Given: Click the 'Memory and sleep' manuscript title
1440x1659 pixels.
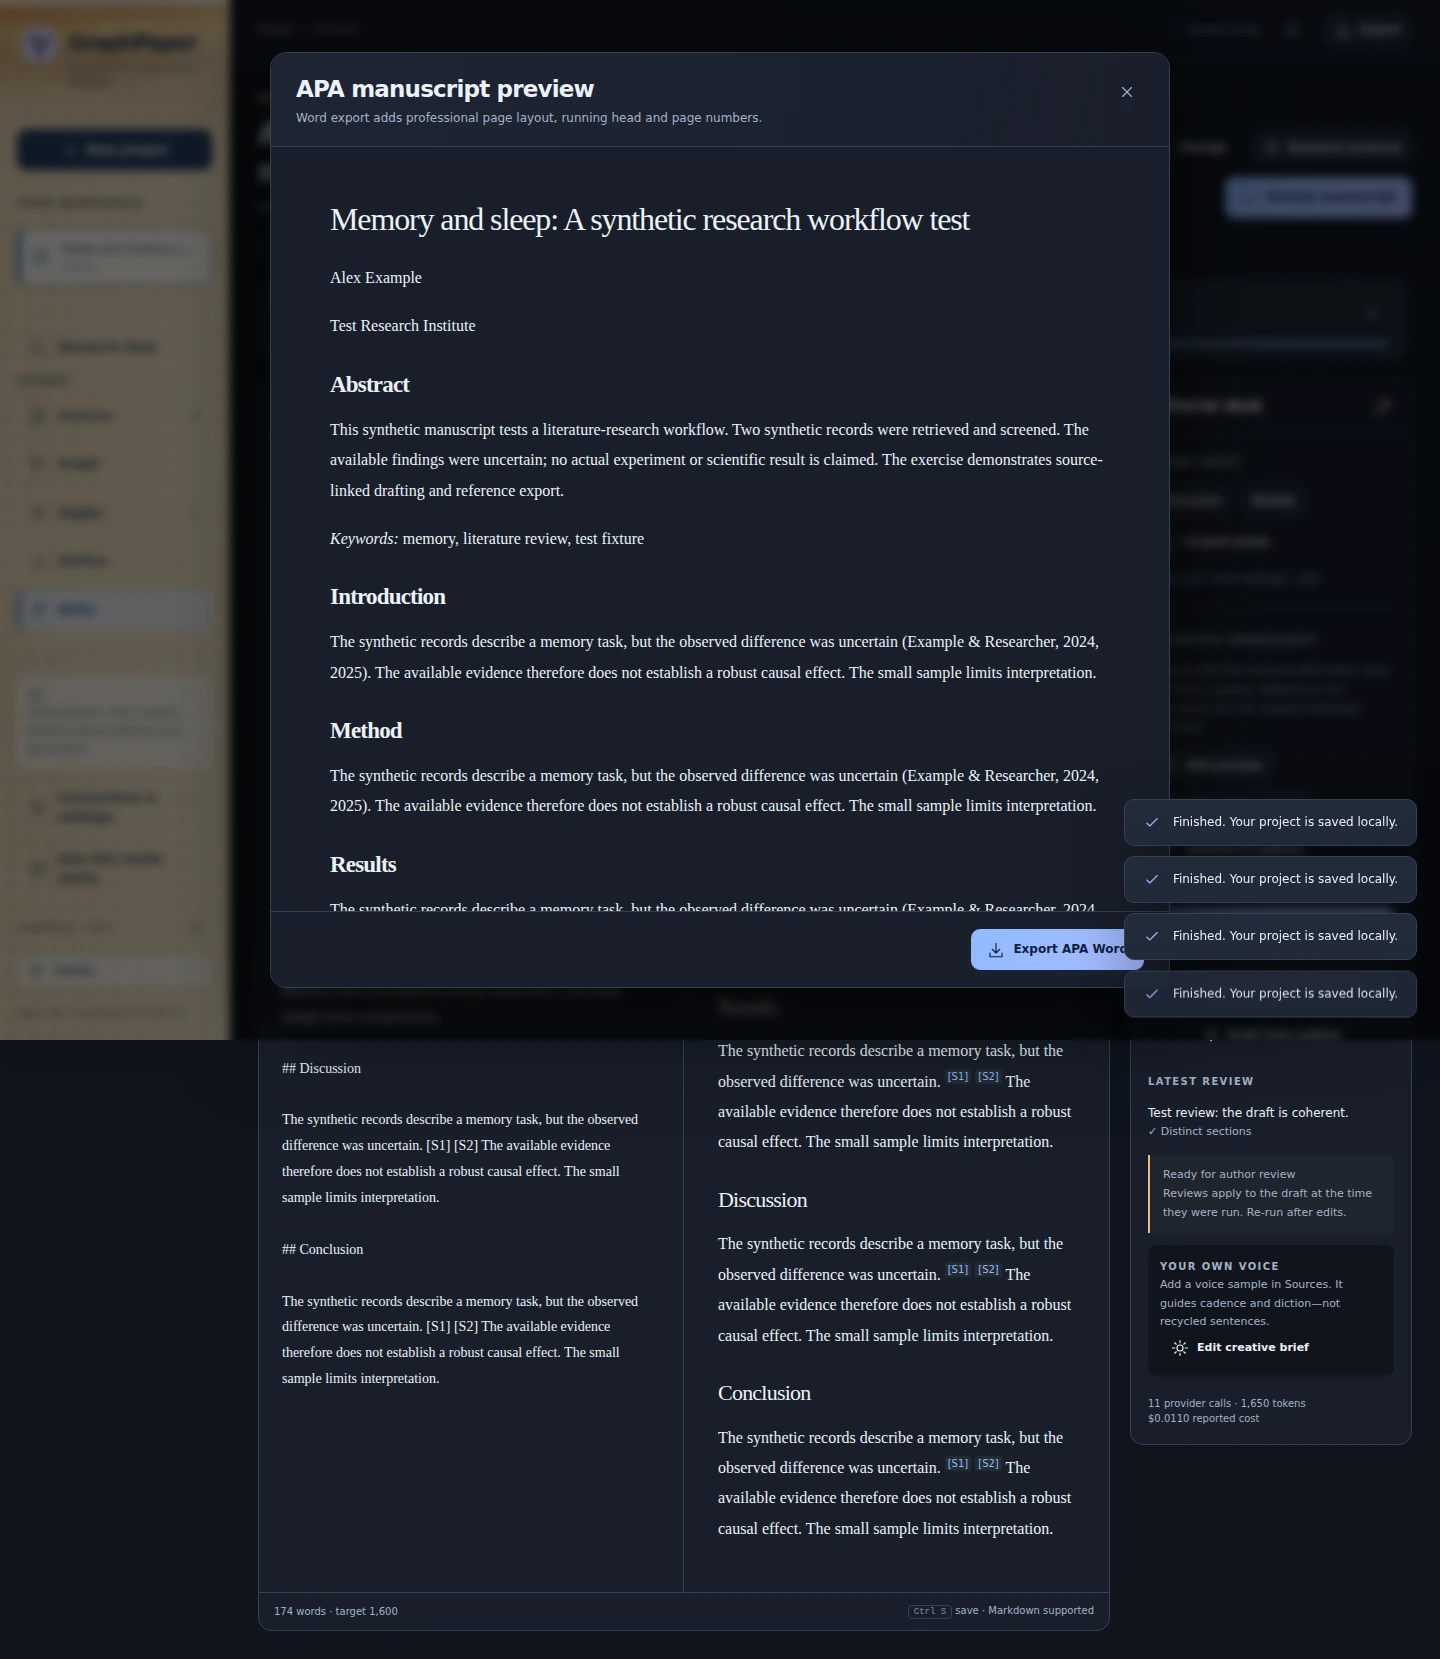Looking at the screenshot, I should tap(650, 220).
